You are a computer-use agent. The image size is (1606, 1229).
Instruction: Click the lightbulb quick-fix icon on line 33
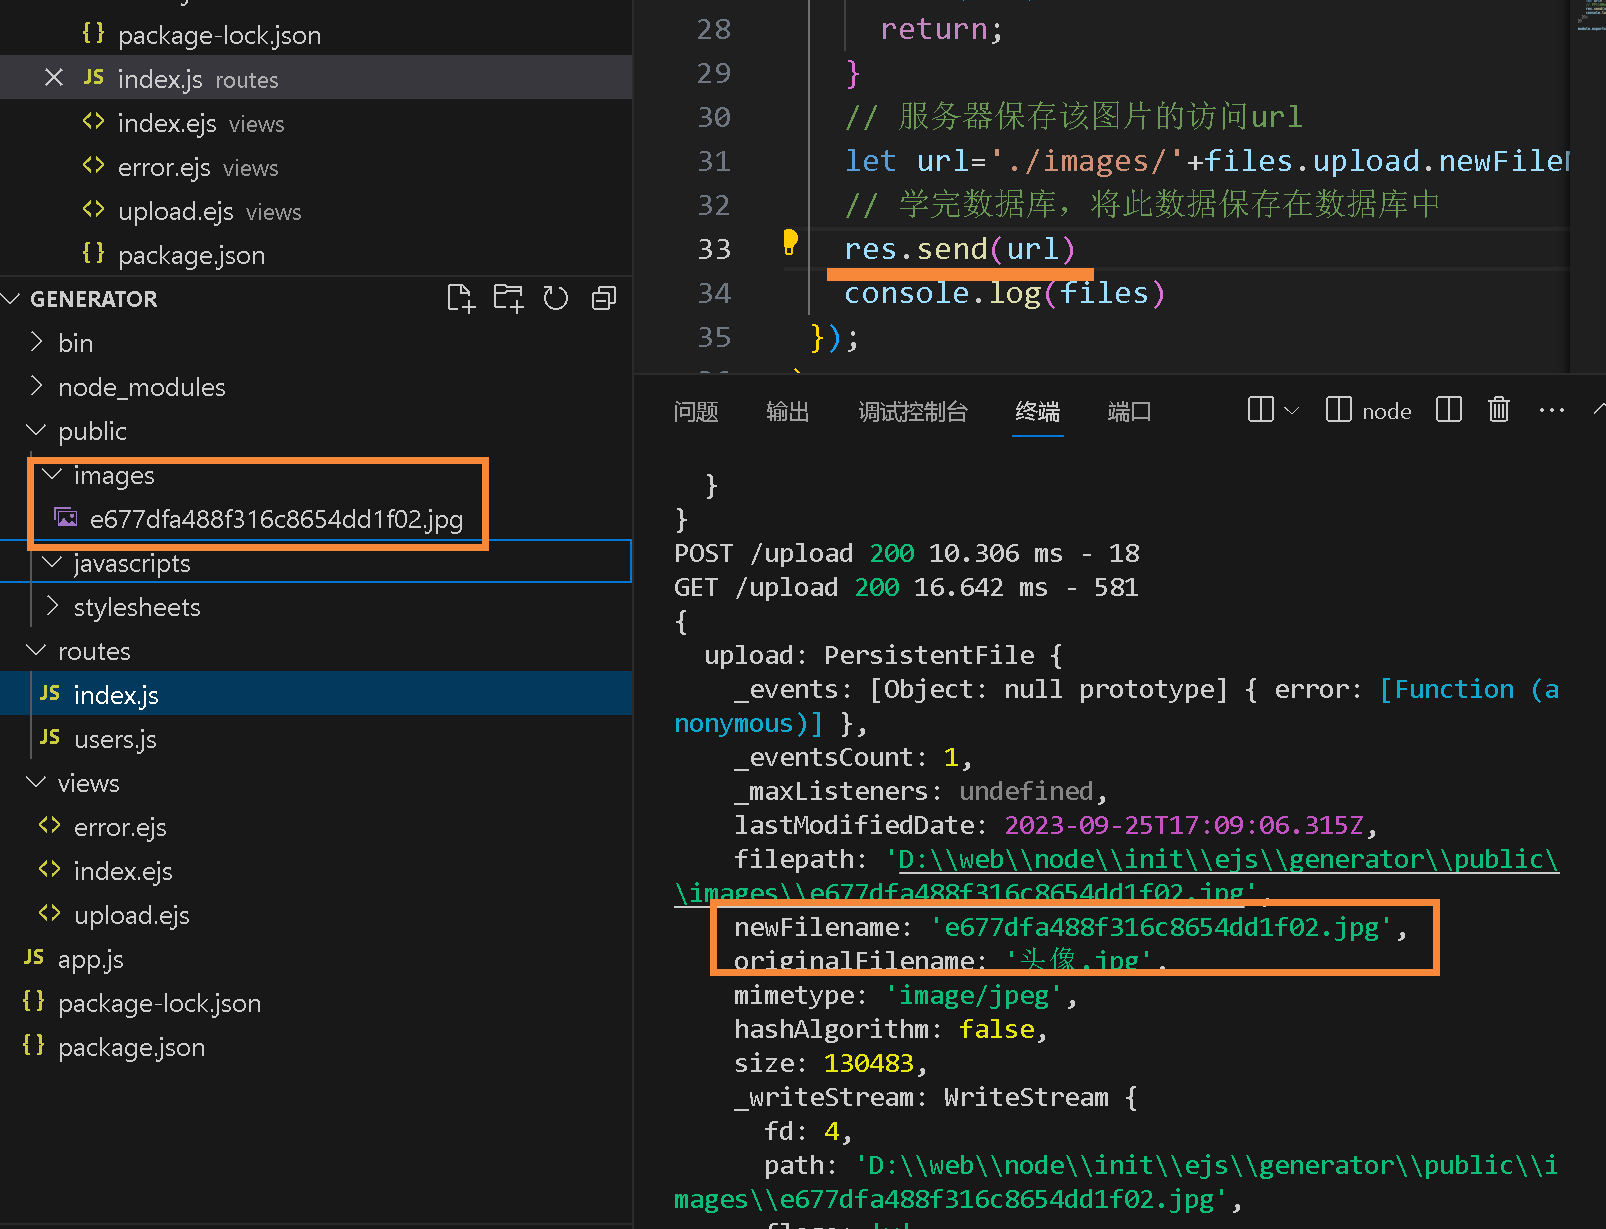pyautogui.click(x=790, y=242)
